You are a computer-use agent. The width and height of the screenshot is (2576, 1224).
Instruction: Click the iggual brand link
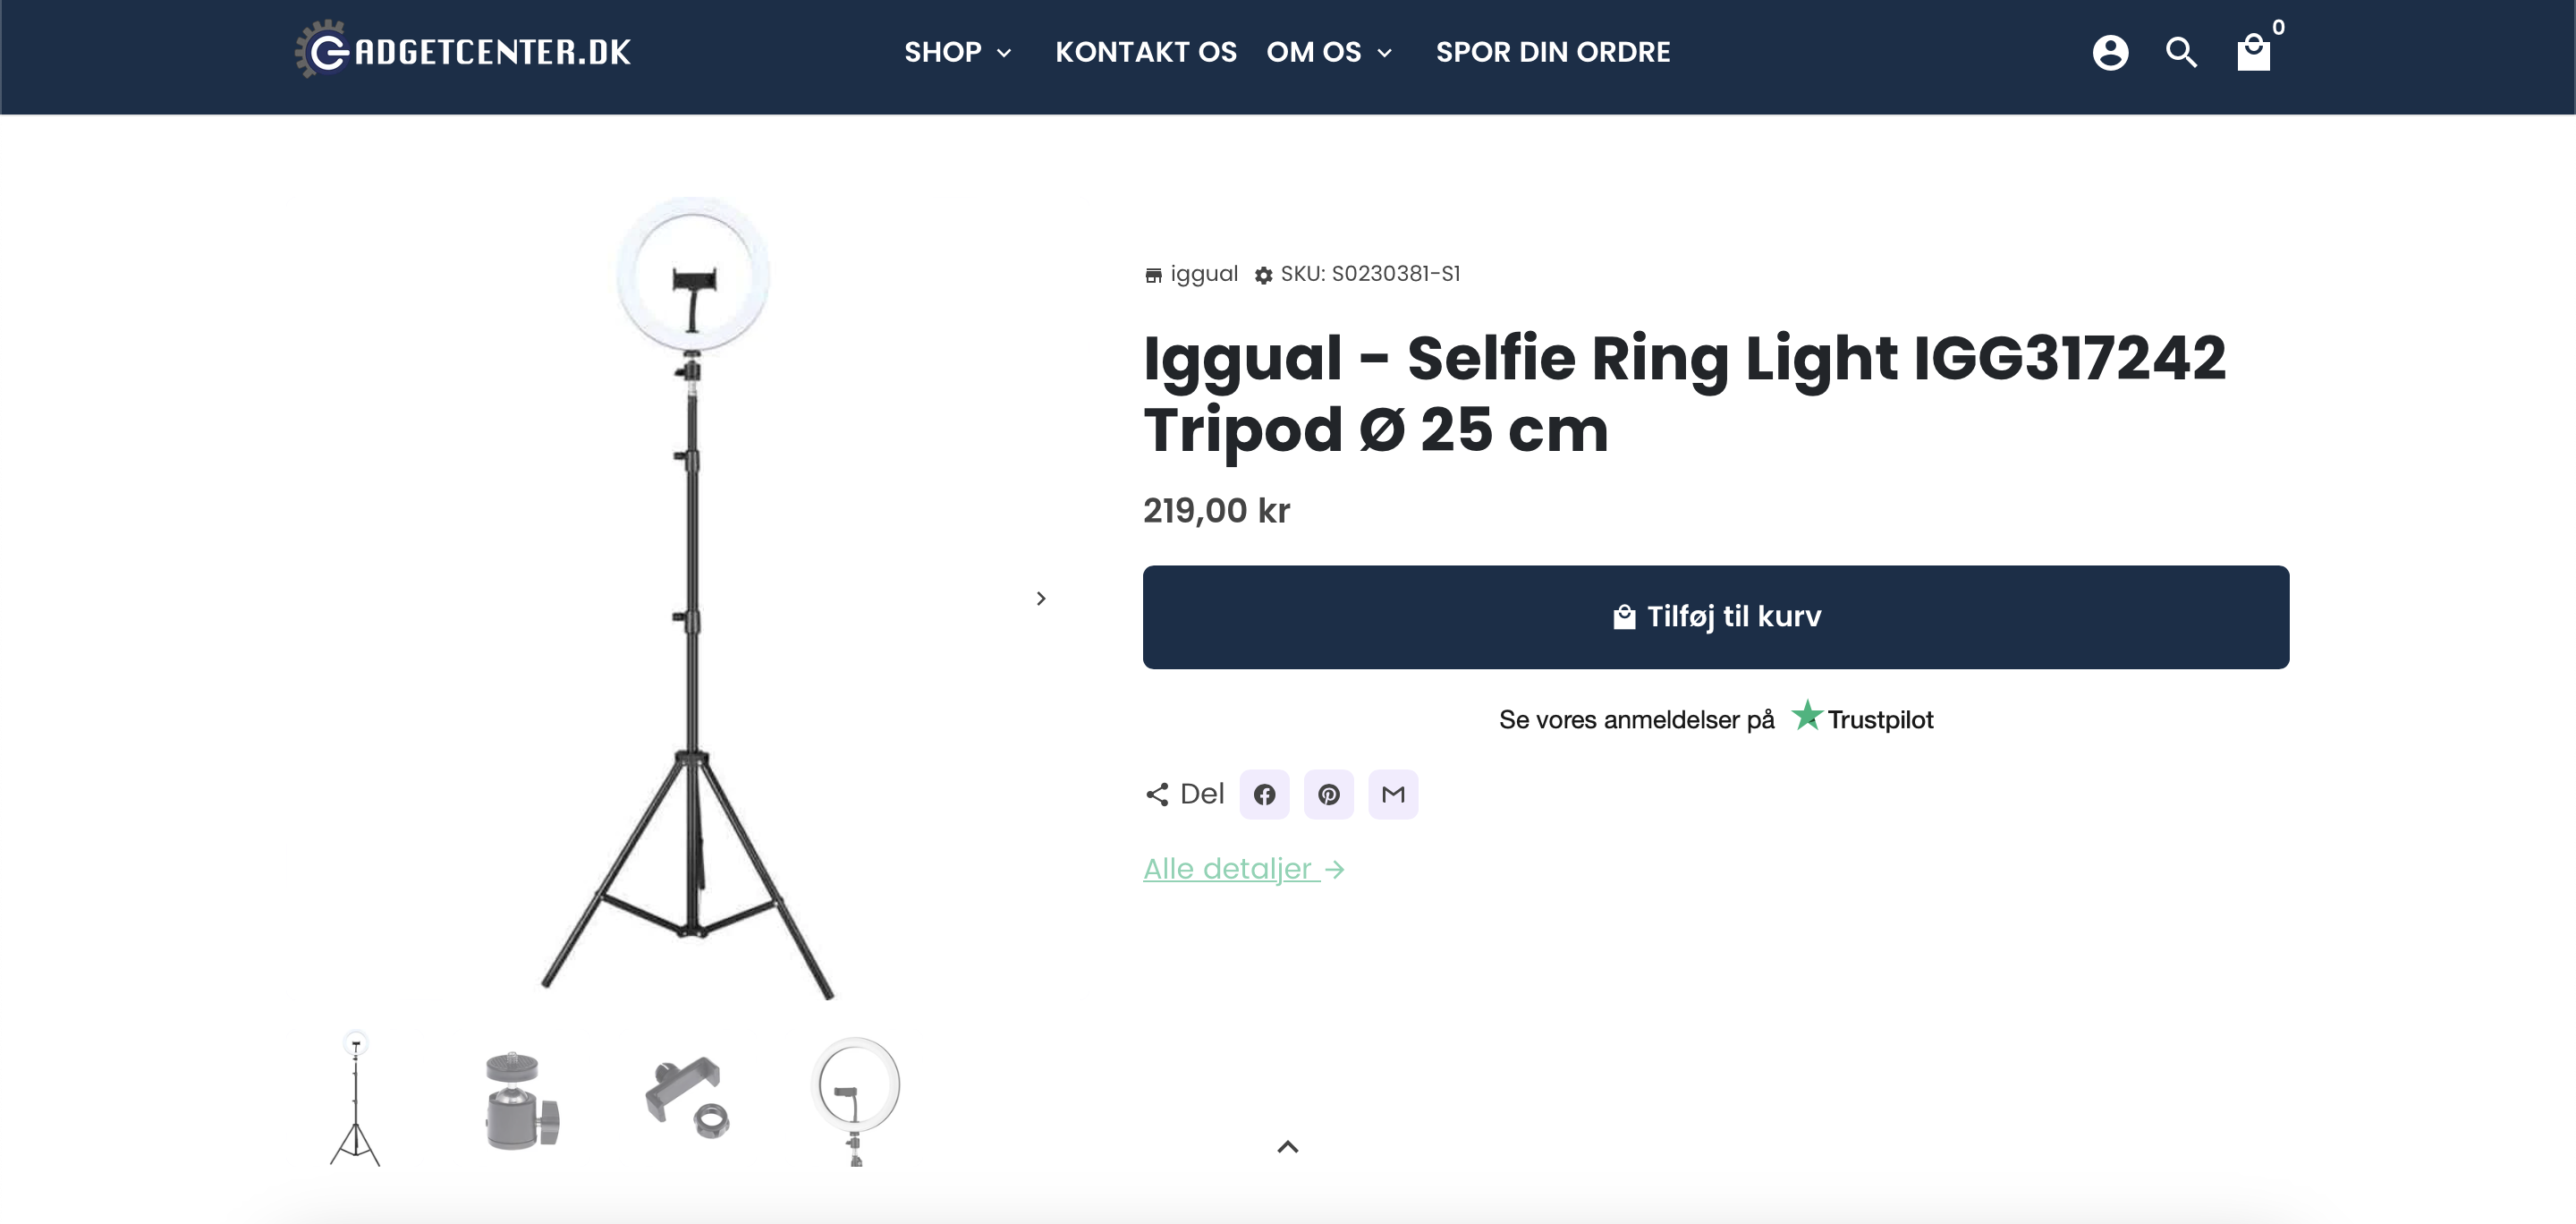(x=1203, y=274)
